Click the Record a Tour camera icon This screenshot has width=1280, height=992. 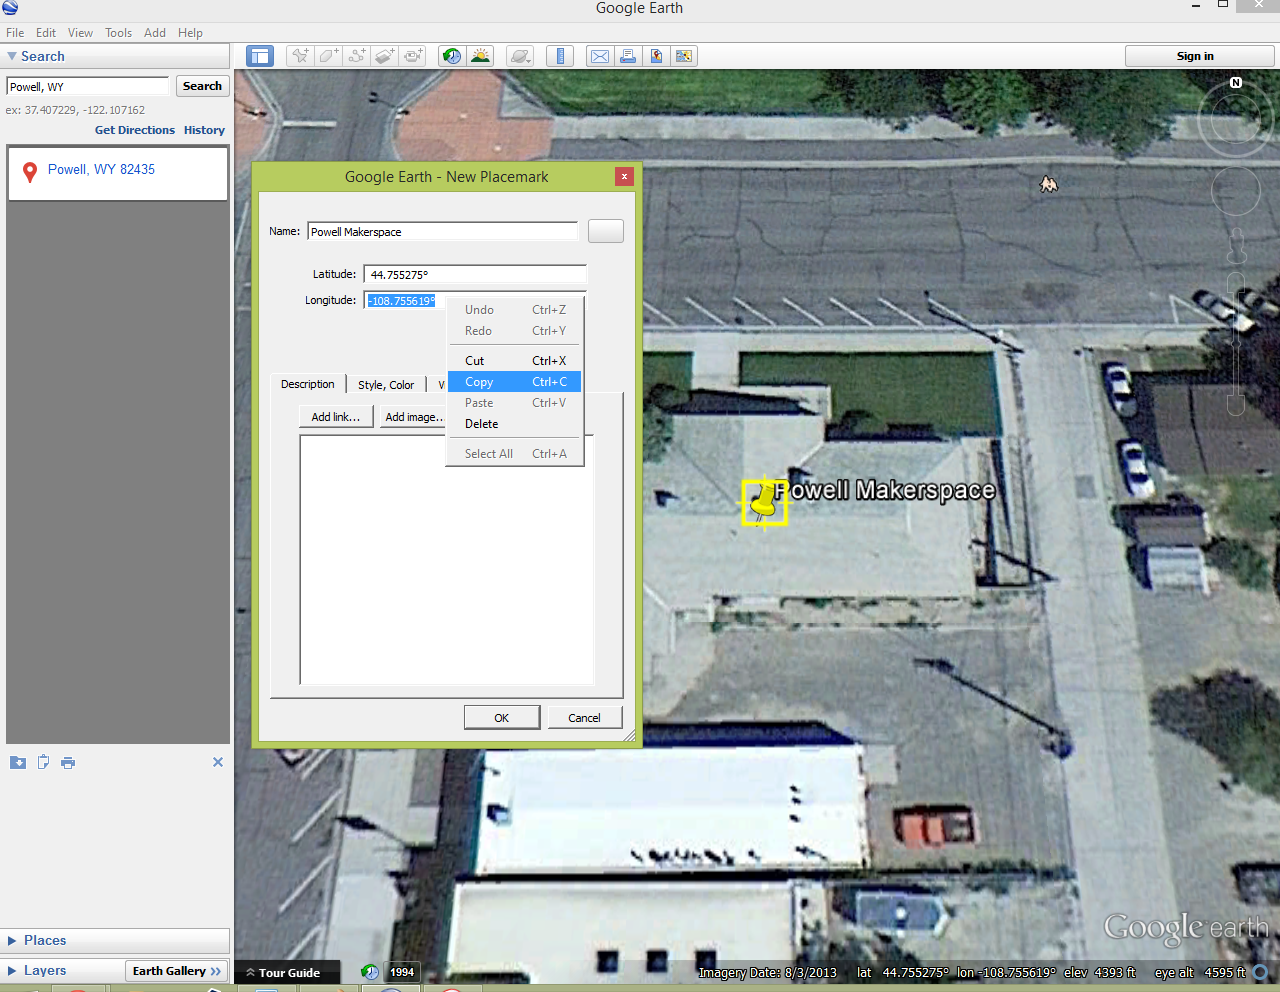[x=413, y=56]
